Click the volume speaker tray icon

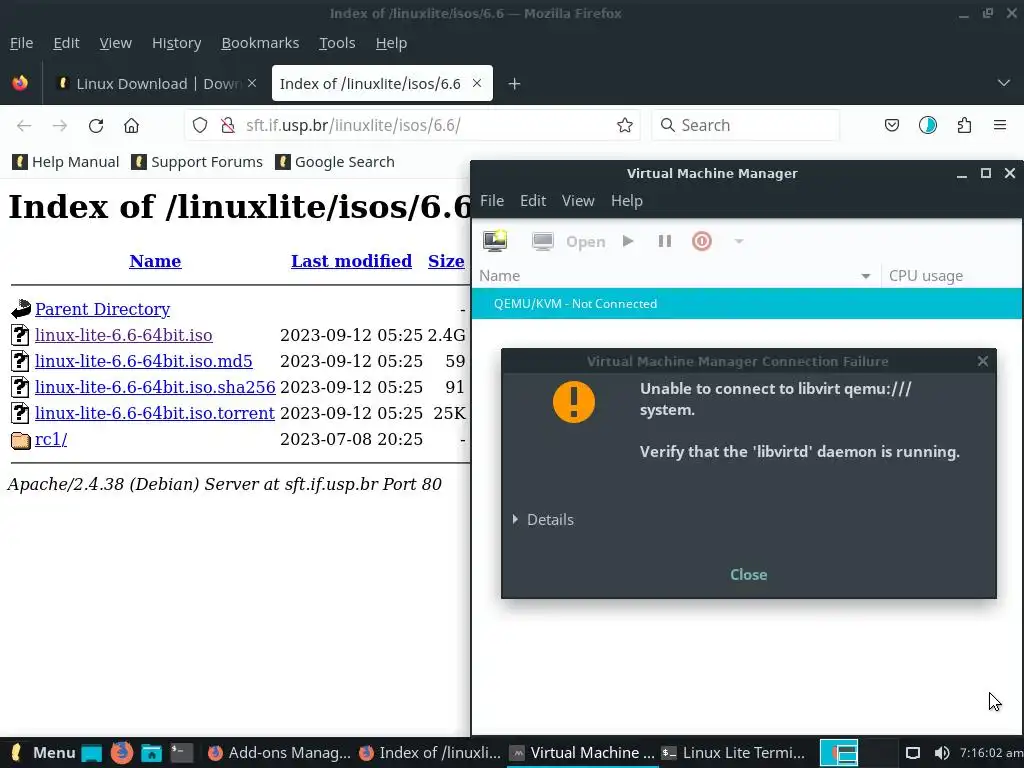941,753
